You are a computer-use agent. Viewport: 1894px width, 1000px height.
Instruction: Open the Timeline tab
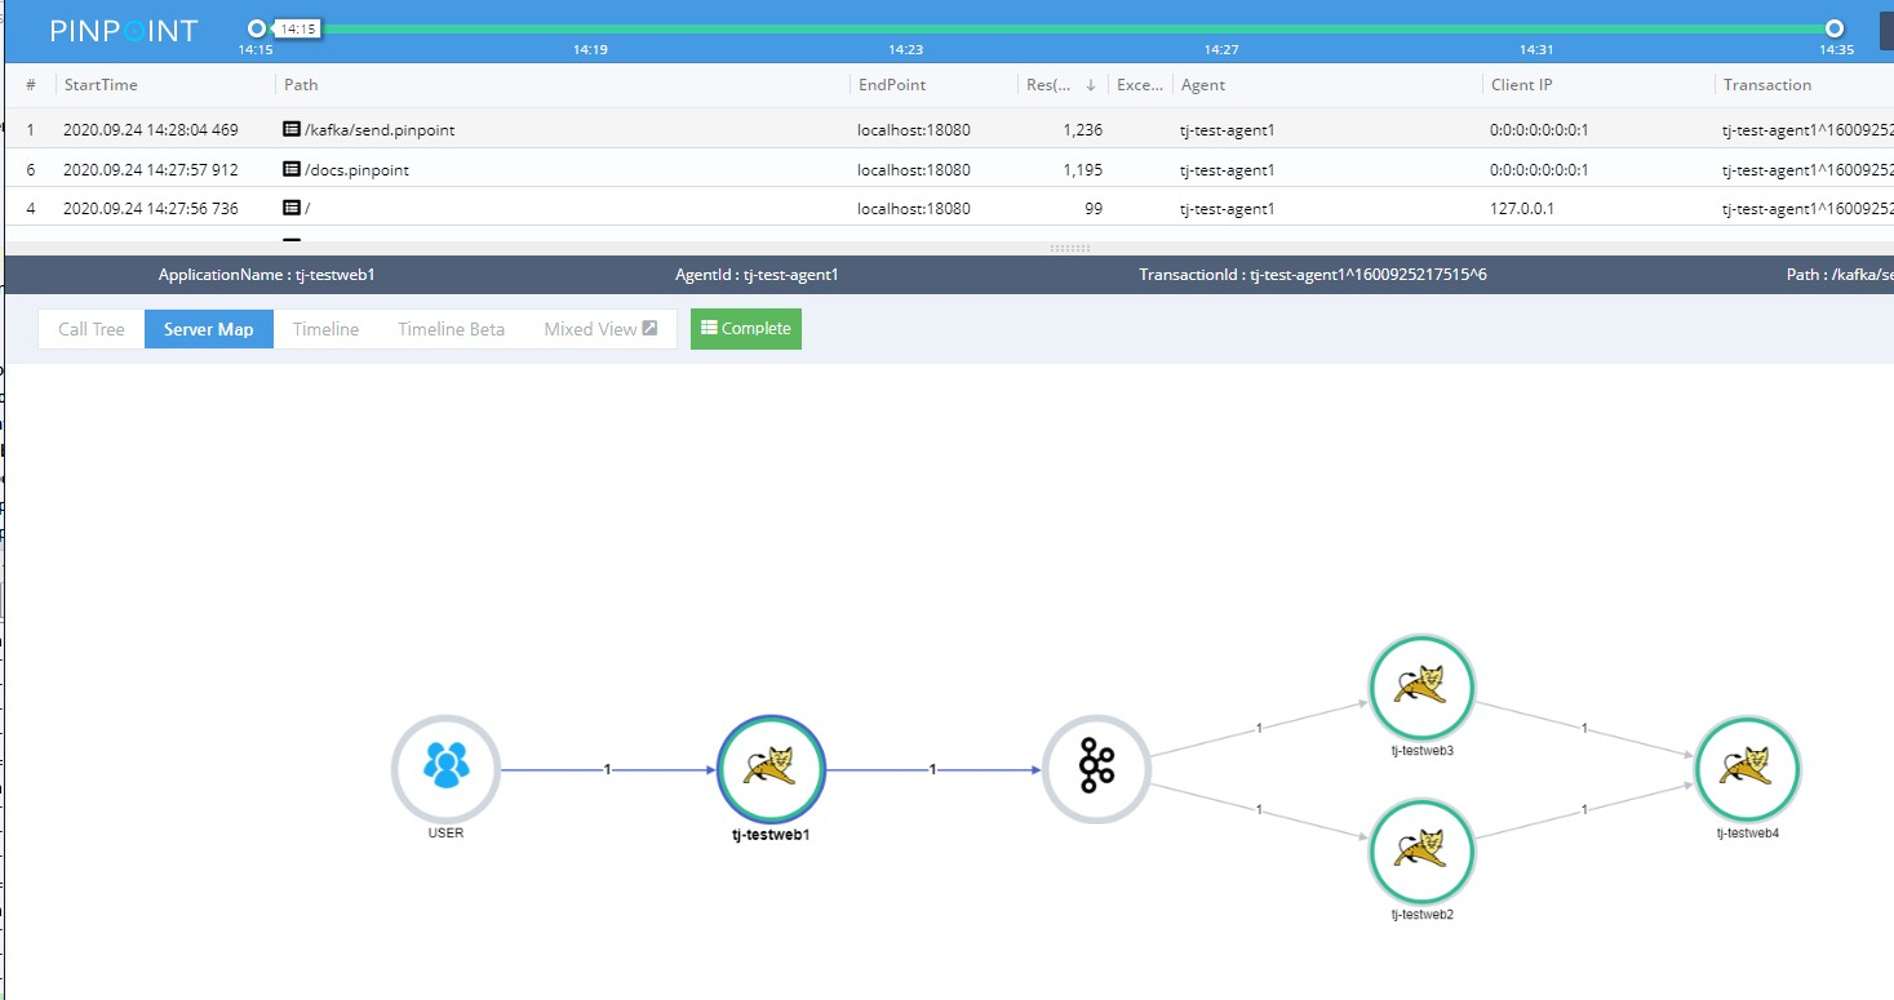[326, 329]
